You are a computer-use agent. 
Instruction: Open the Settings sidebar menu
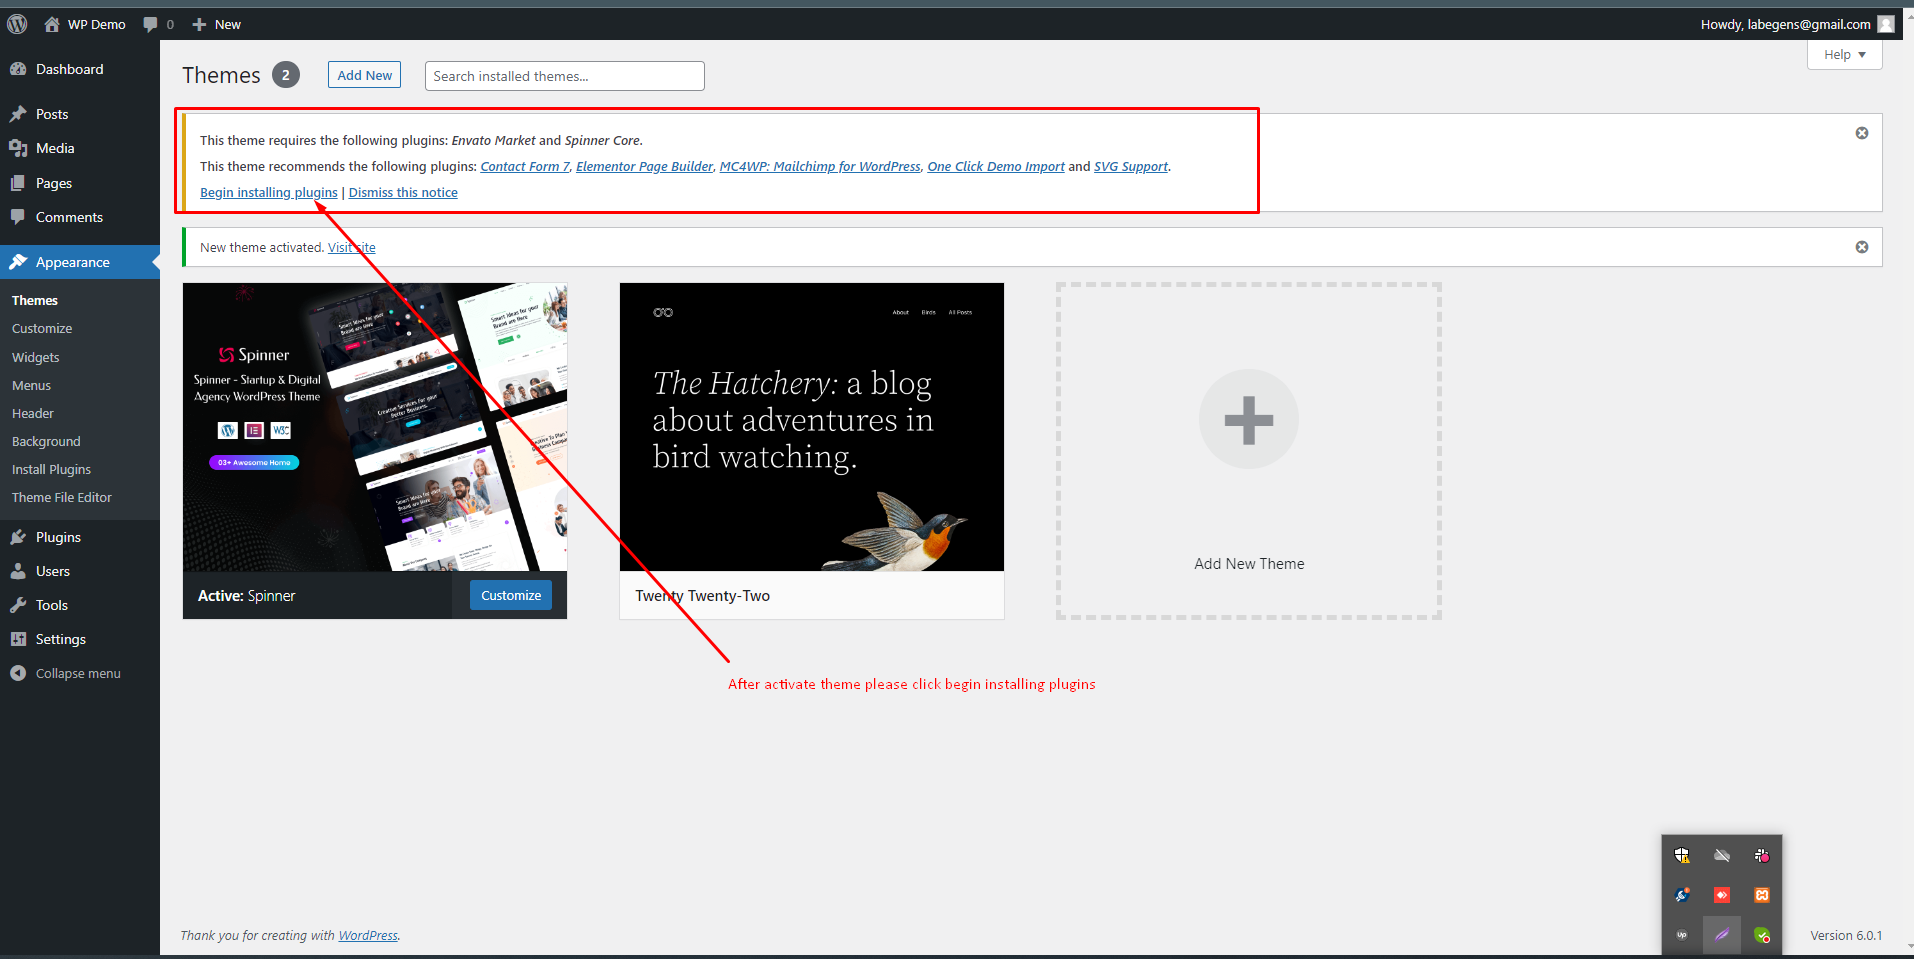80,639
